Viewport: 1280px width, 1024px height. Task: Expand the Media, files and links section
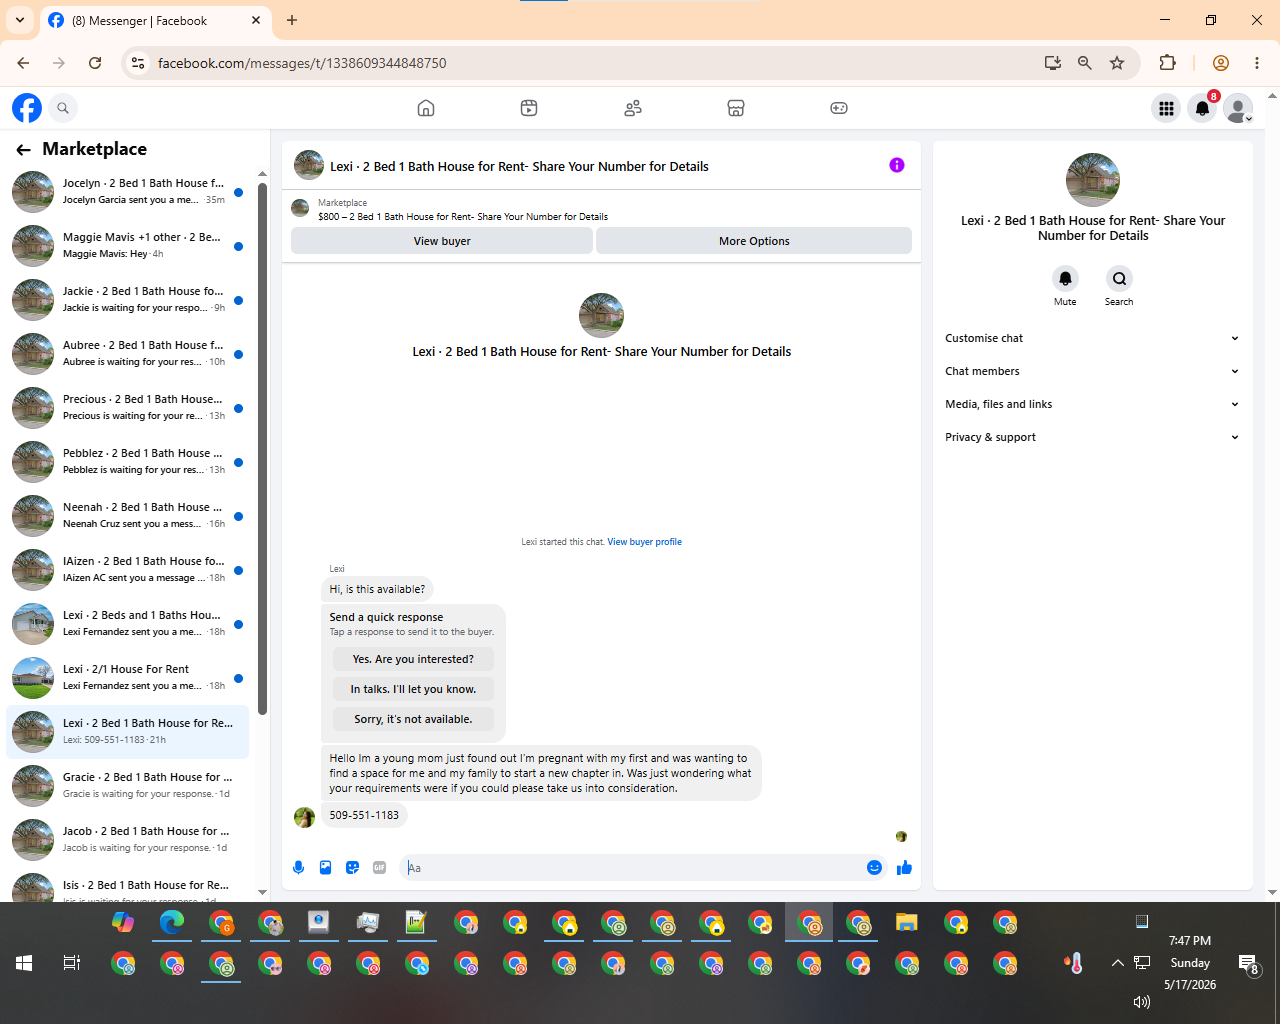point(1092,404)
